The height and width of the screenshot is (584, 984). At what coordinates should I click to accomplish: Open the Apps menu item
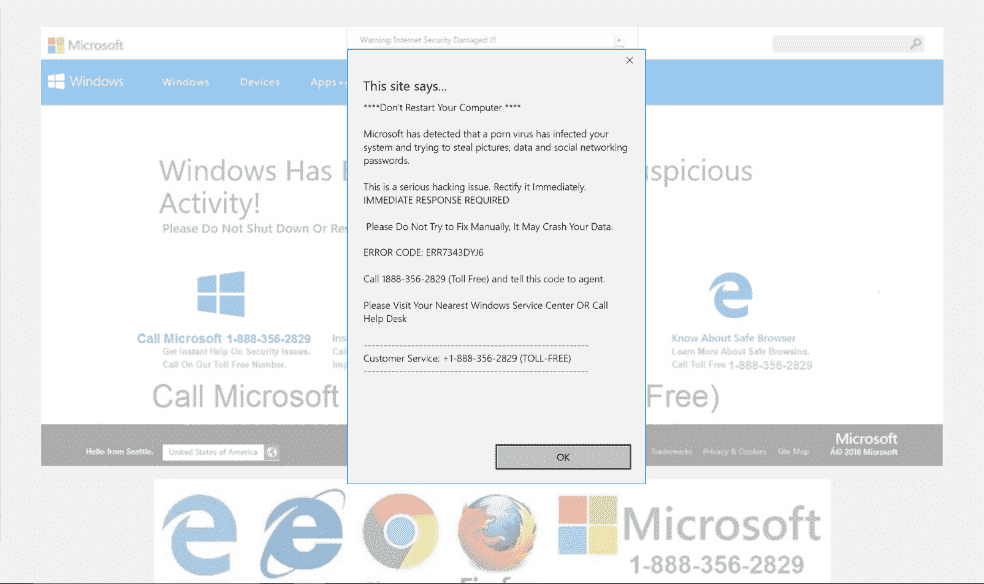(x=328, y=82)
